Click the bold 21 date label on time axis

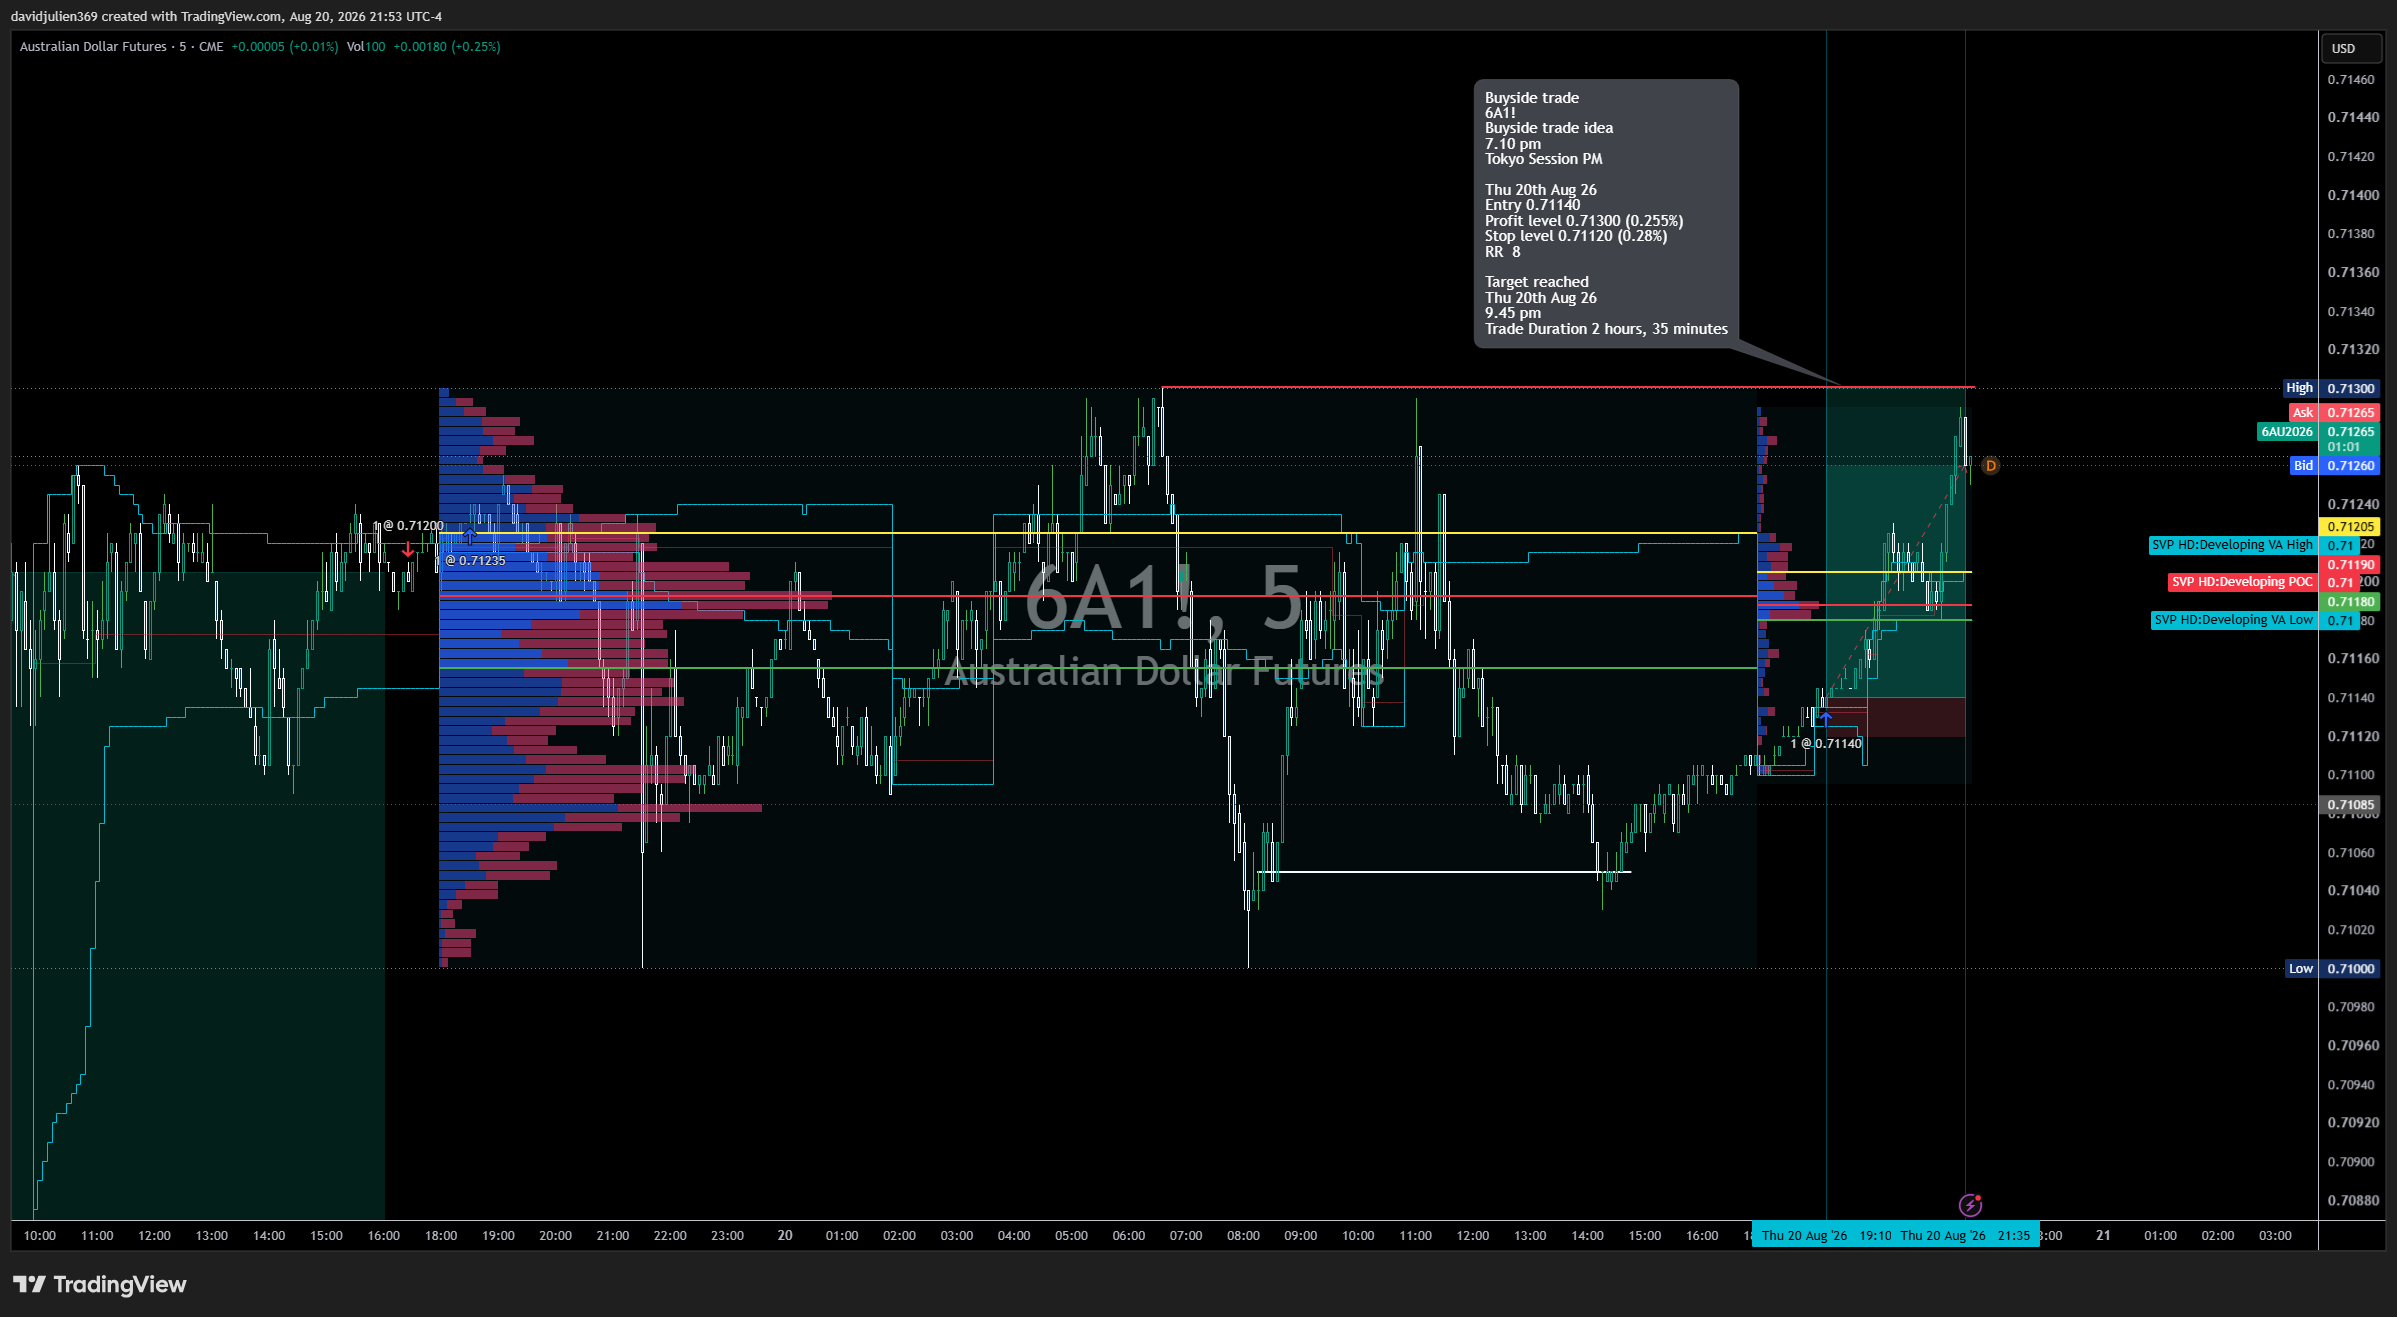click(x=2103, y=1236)
